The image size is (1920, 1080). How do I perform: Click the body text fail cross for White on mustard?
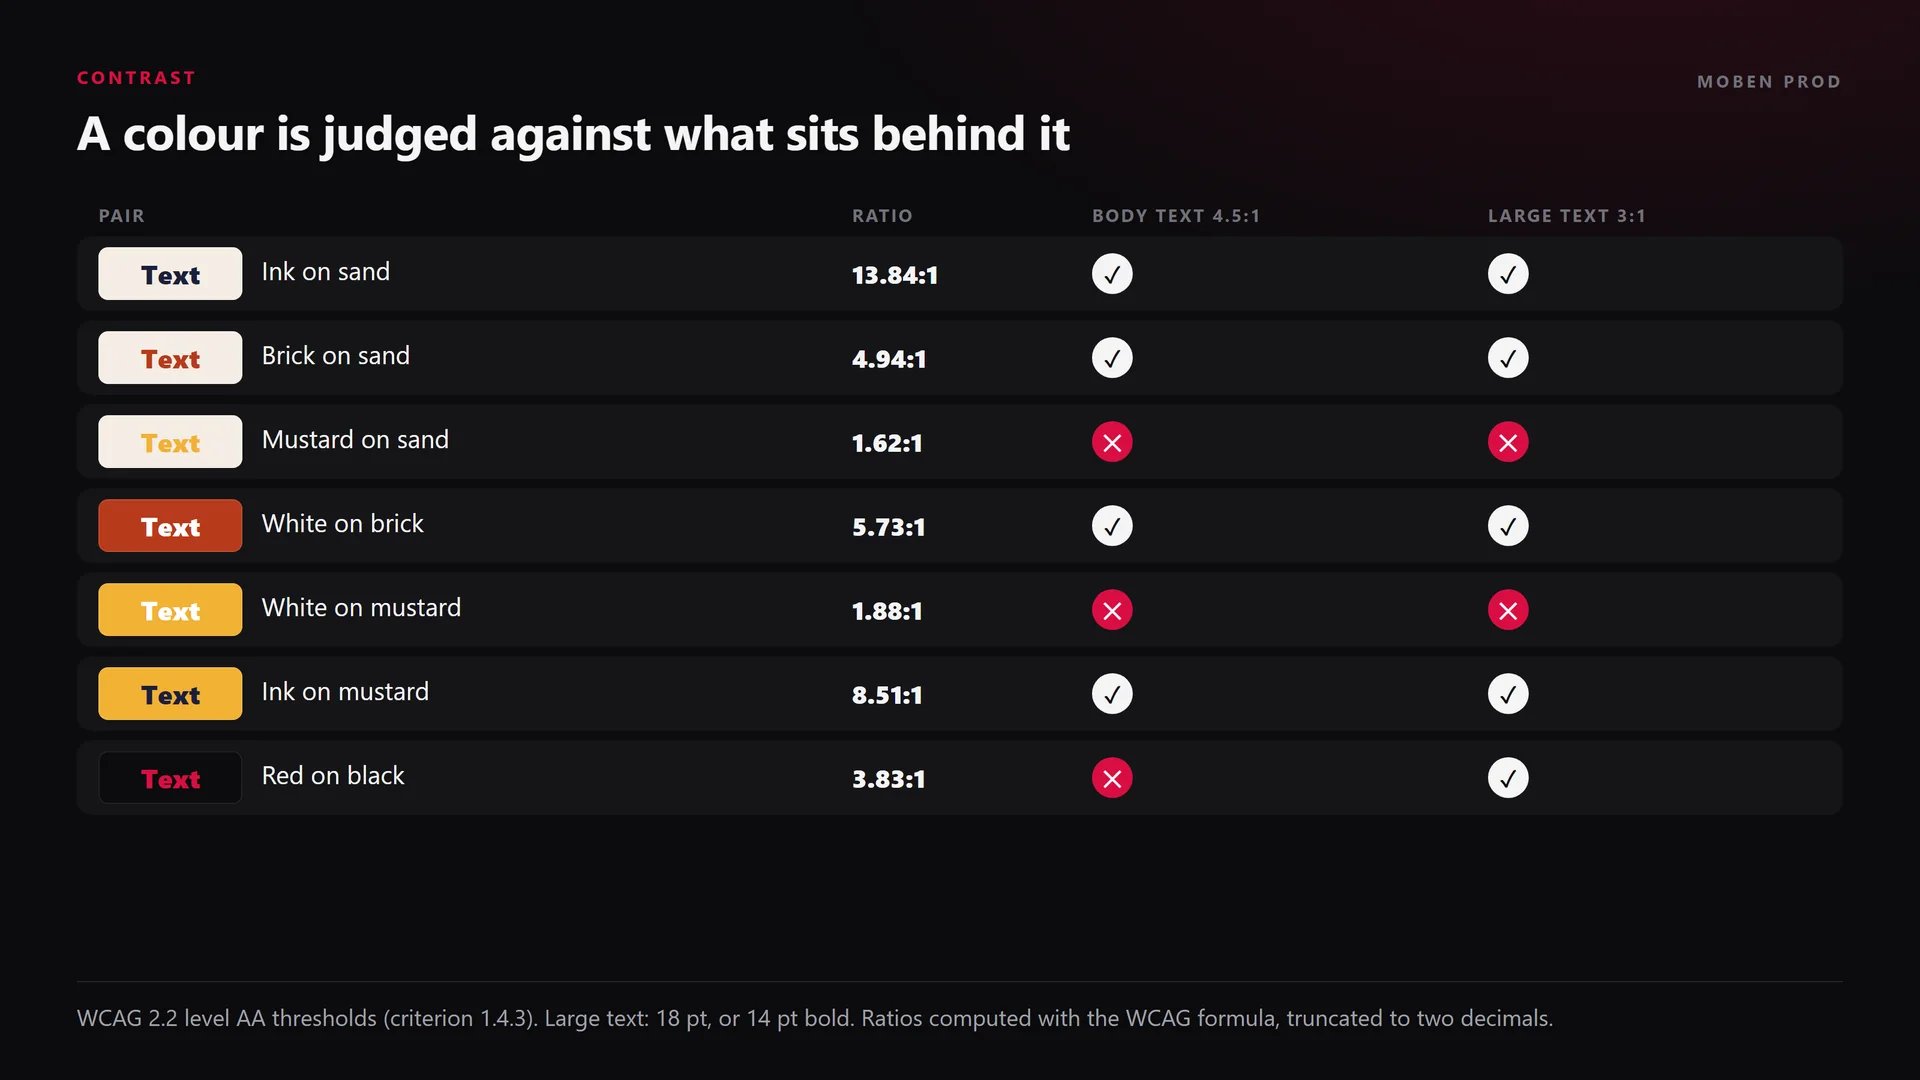[1112, 610]
